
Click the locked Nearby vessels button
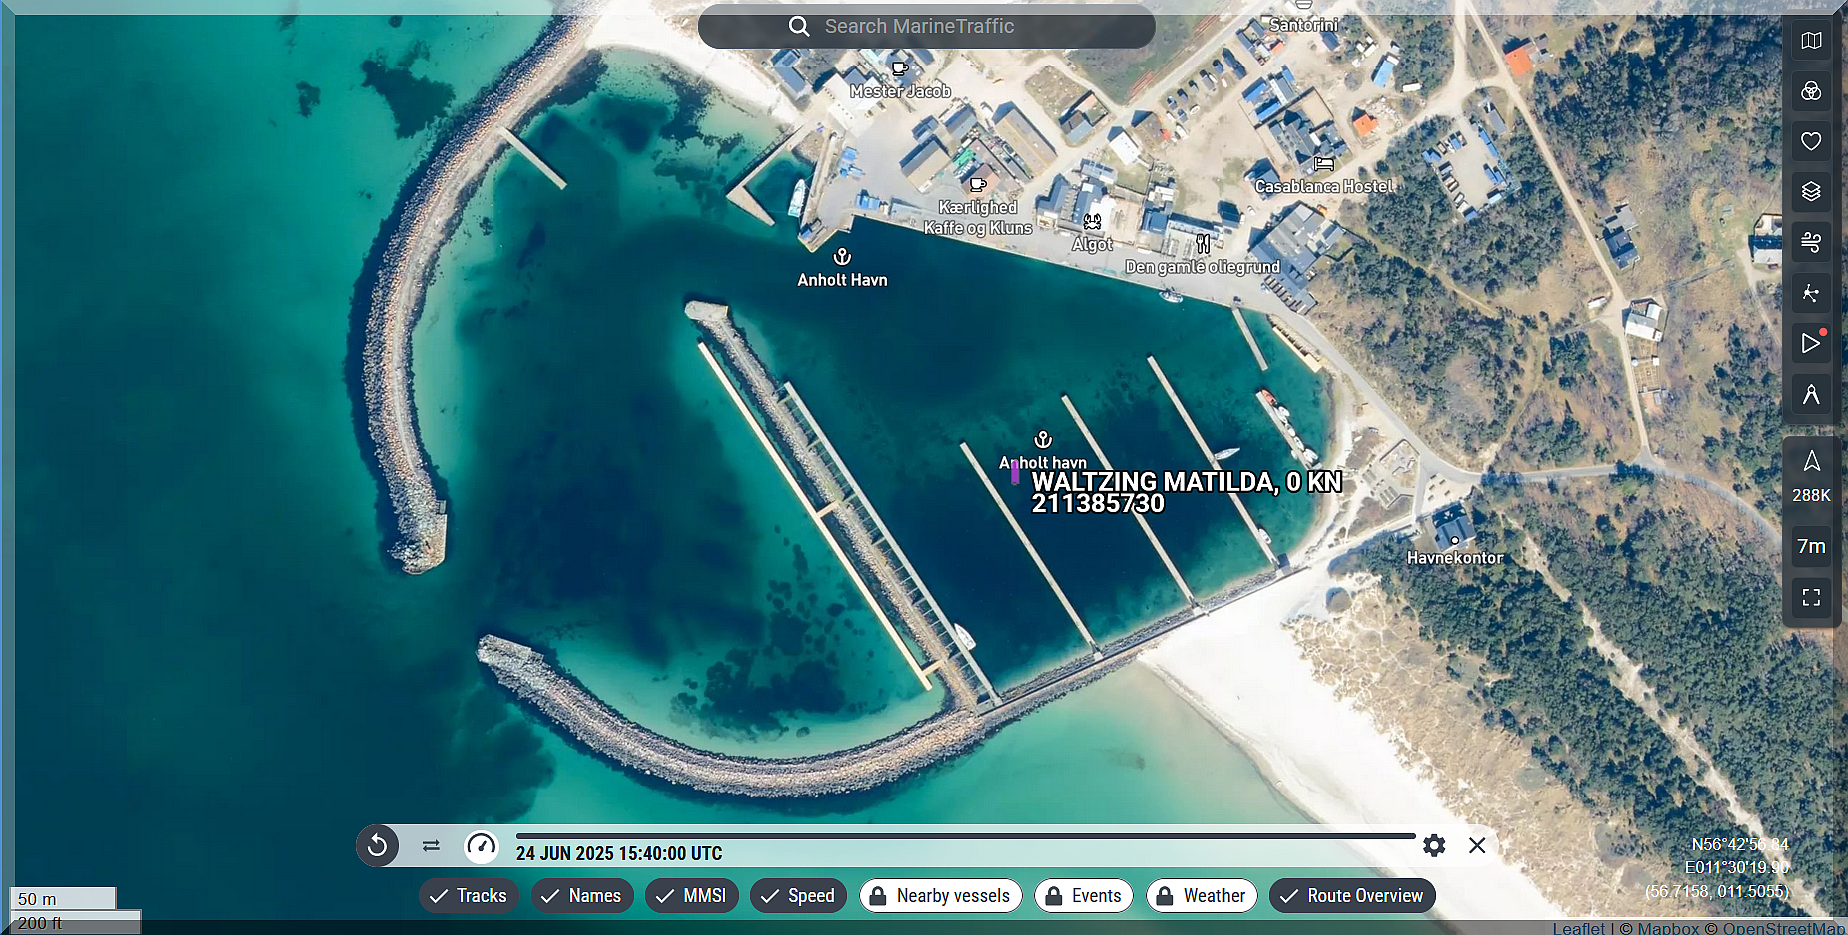pyautogui.click(x=940, y=896)
